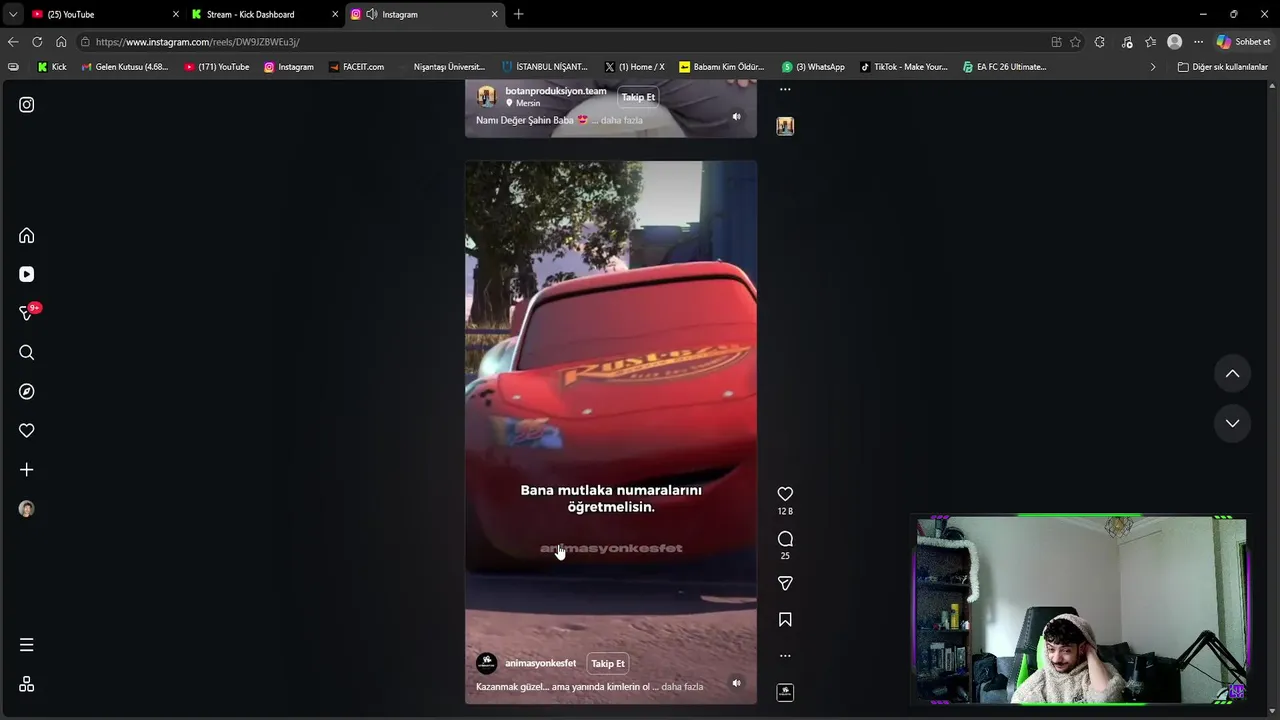Click Instagram logo at top of sidebar
The image size is (1280, 720).
point(27,105)
